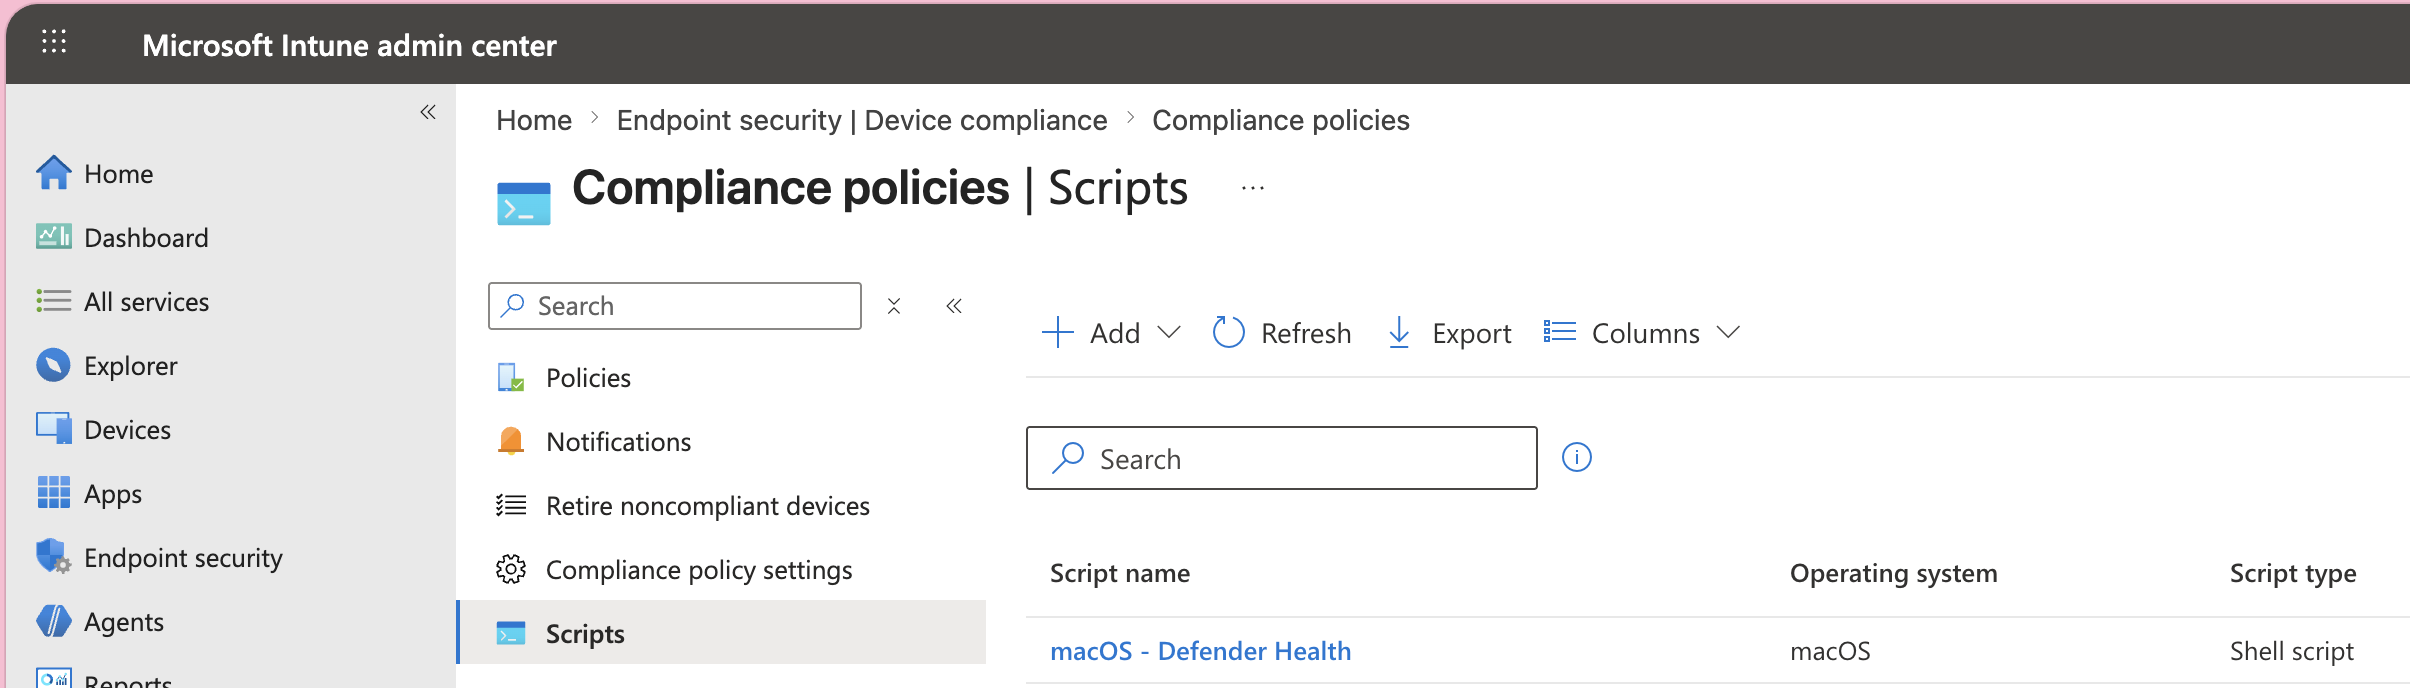This screenshot has height=688, width=2410.
Task: Click the Notifications bell icon
Action: tap(511, 441)
